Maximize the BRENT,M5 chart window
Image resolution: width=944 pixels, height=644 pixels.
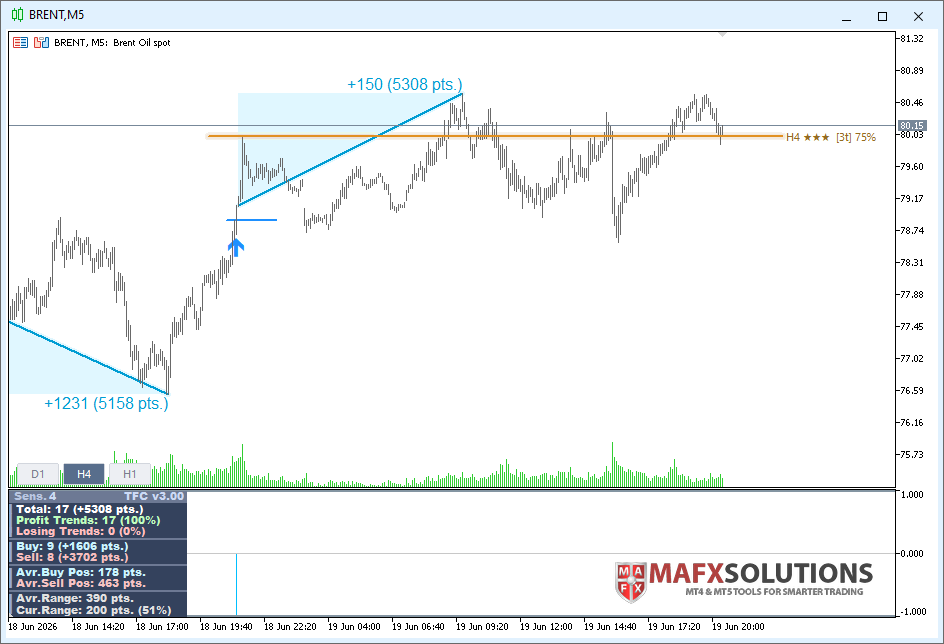[882, 16]
